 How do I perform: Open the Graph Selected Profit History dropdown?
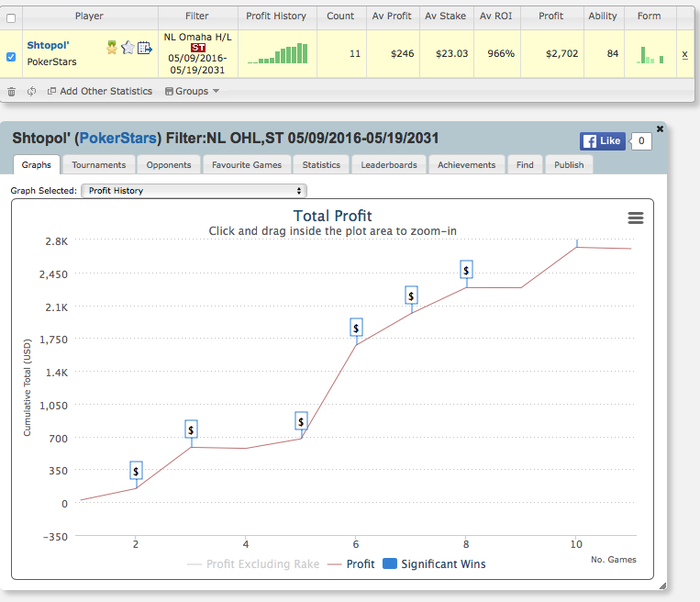pos(194,191)
